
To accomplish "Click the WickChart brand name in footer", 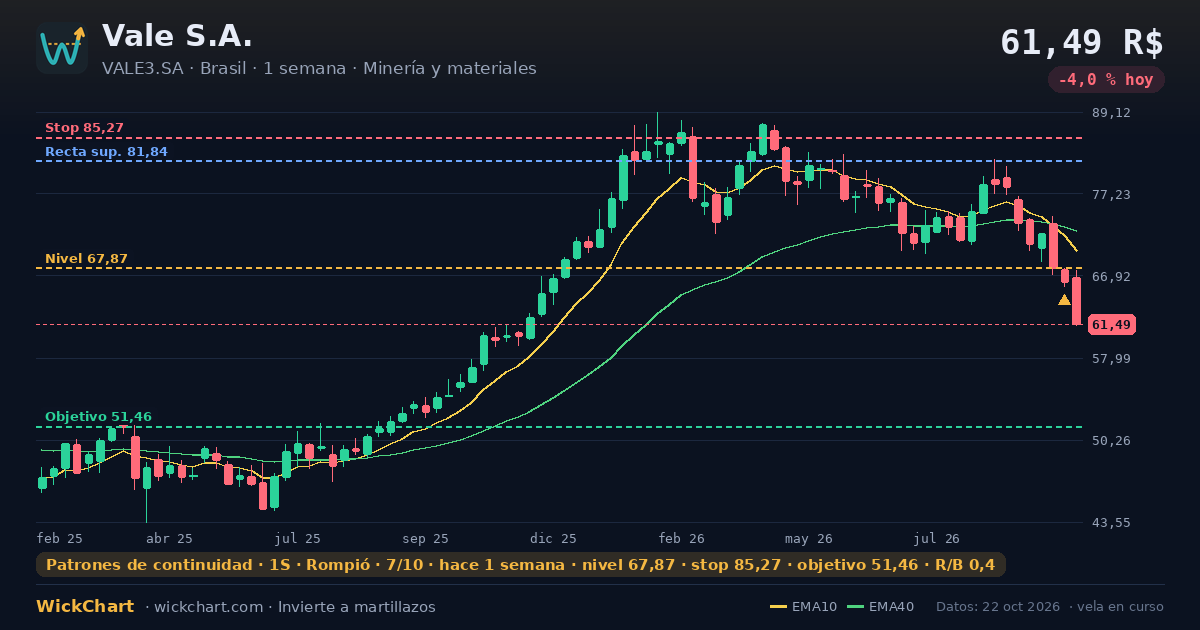I will pyautogui.click(x=85, y=607).
